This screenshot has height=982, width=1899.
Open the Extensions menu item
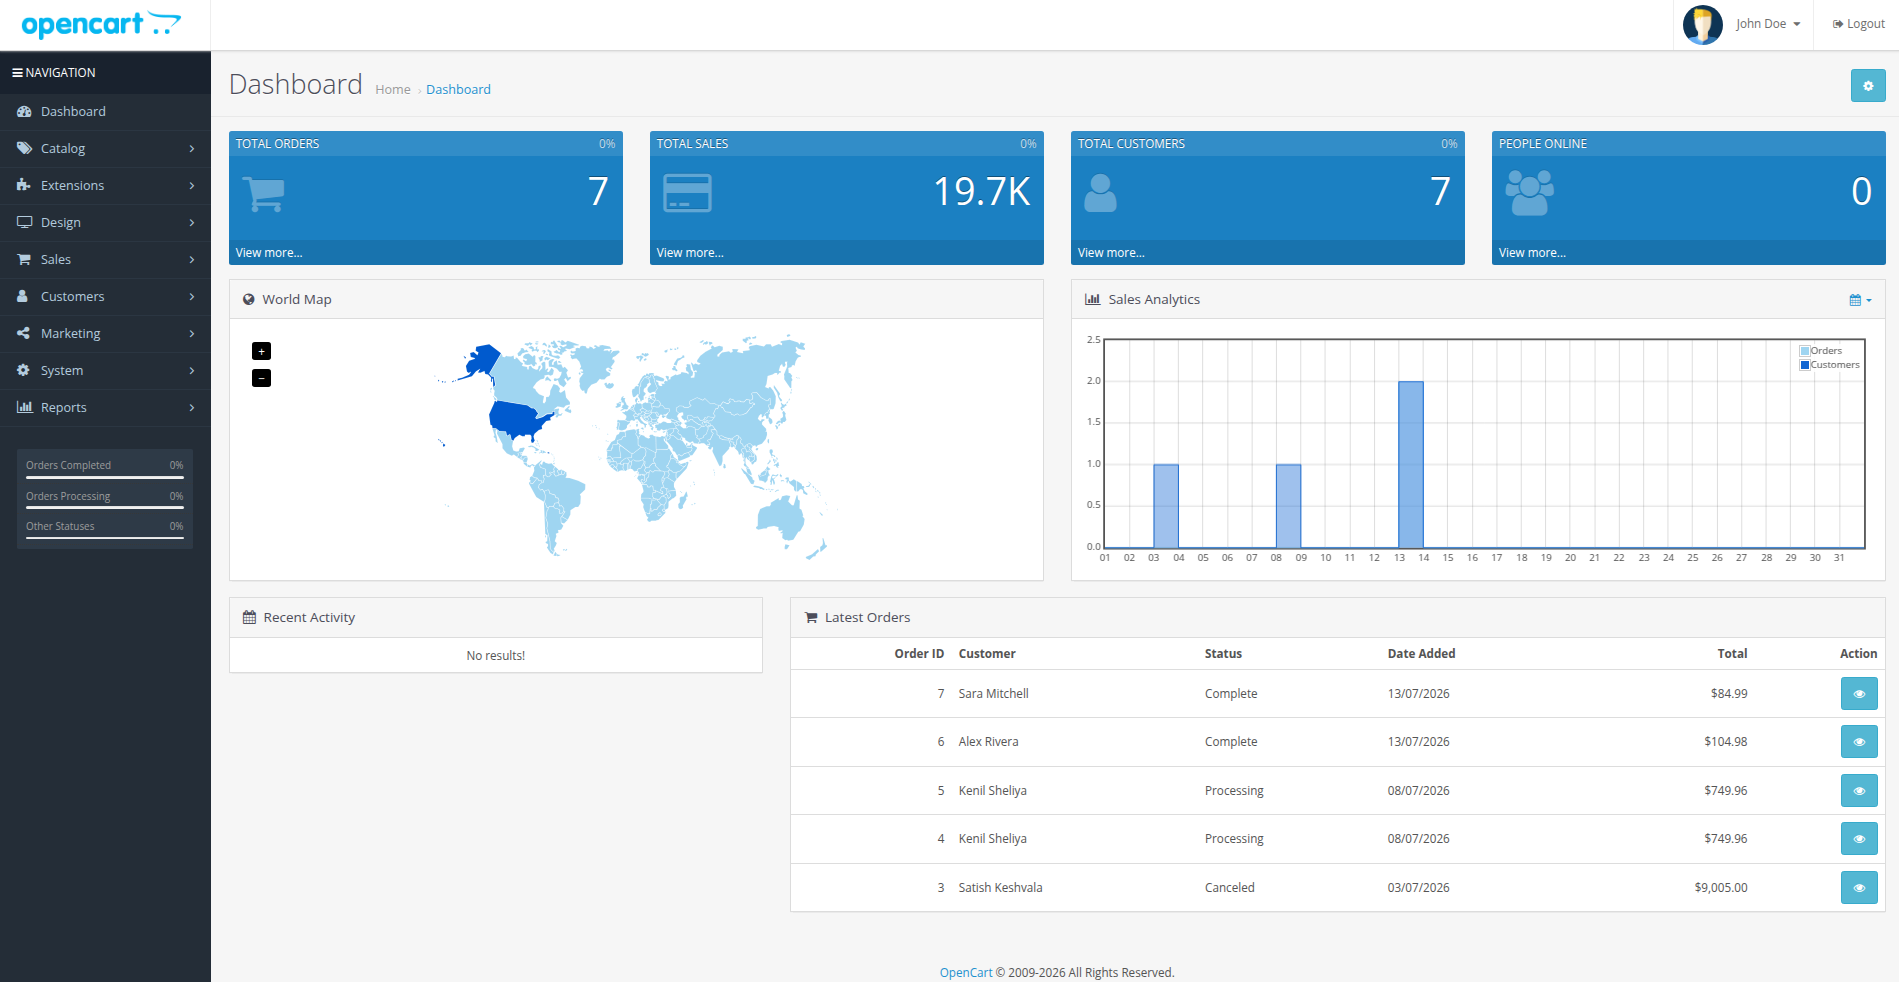point(105,186)
